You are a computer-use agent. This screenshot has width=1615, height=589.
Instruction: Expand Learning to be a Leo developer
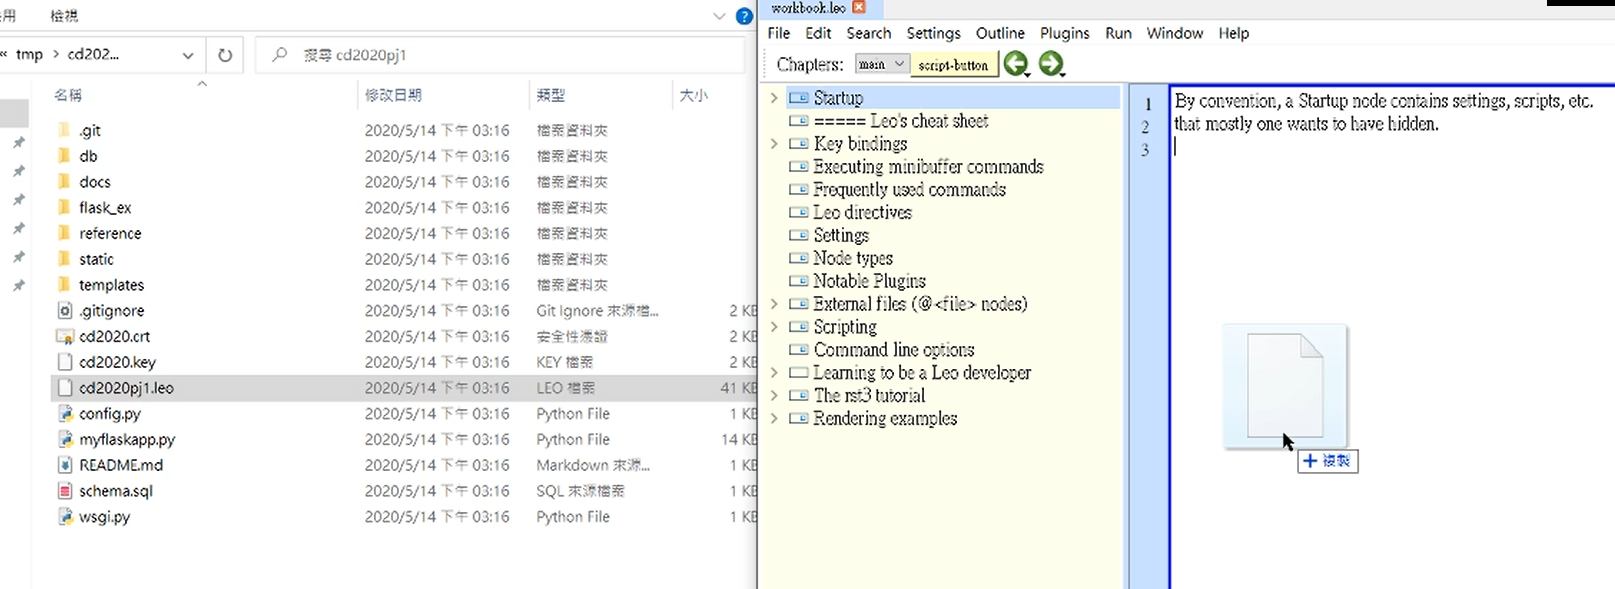[774, 373]
